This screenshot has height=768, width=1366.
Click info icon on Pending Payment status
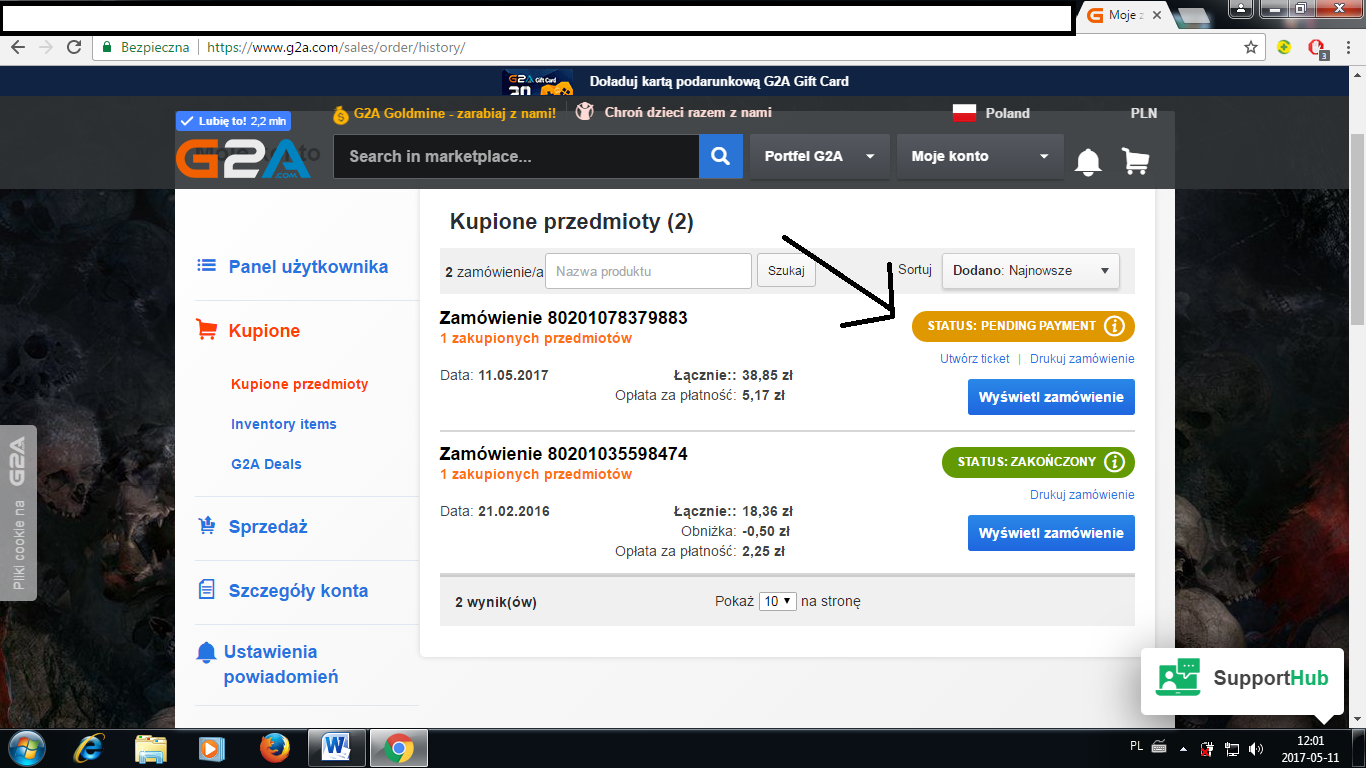pyautogui.click(x=1115, y=326)
